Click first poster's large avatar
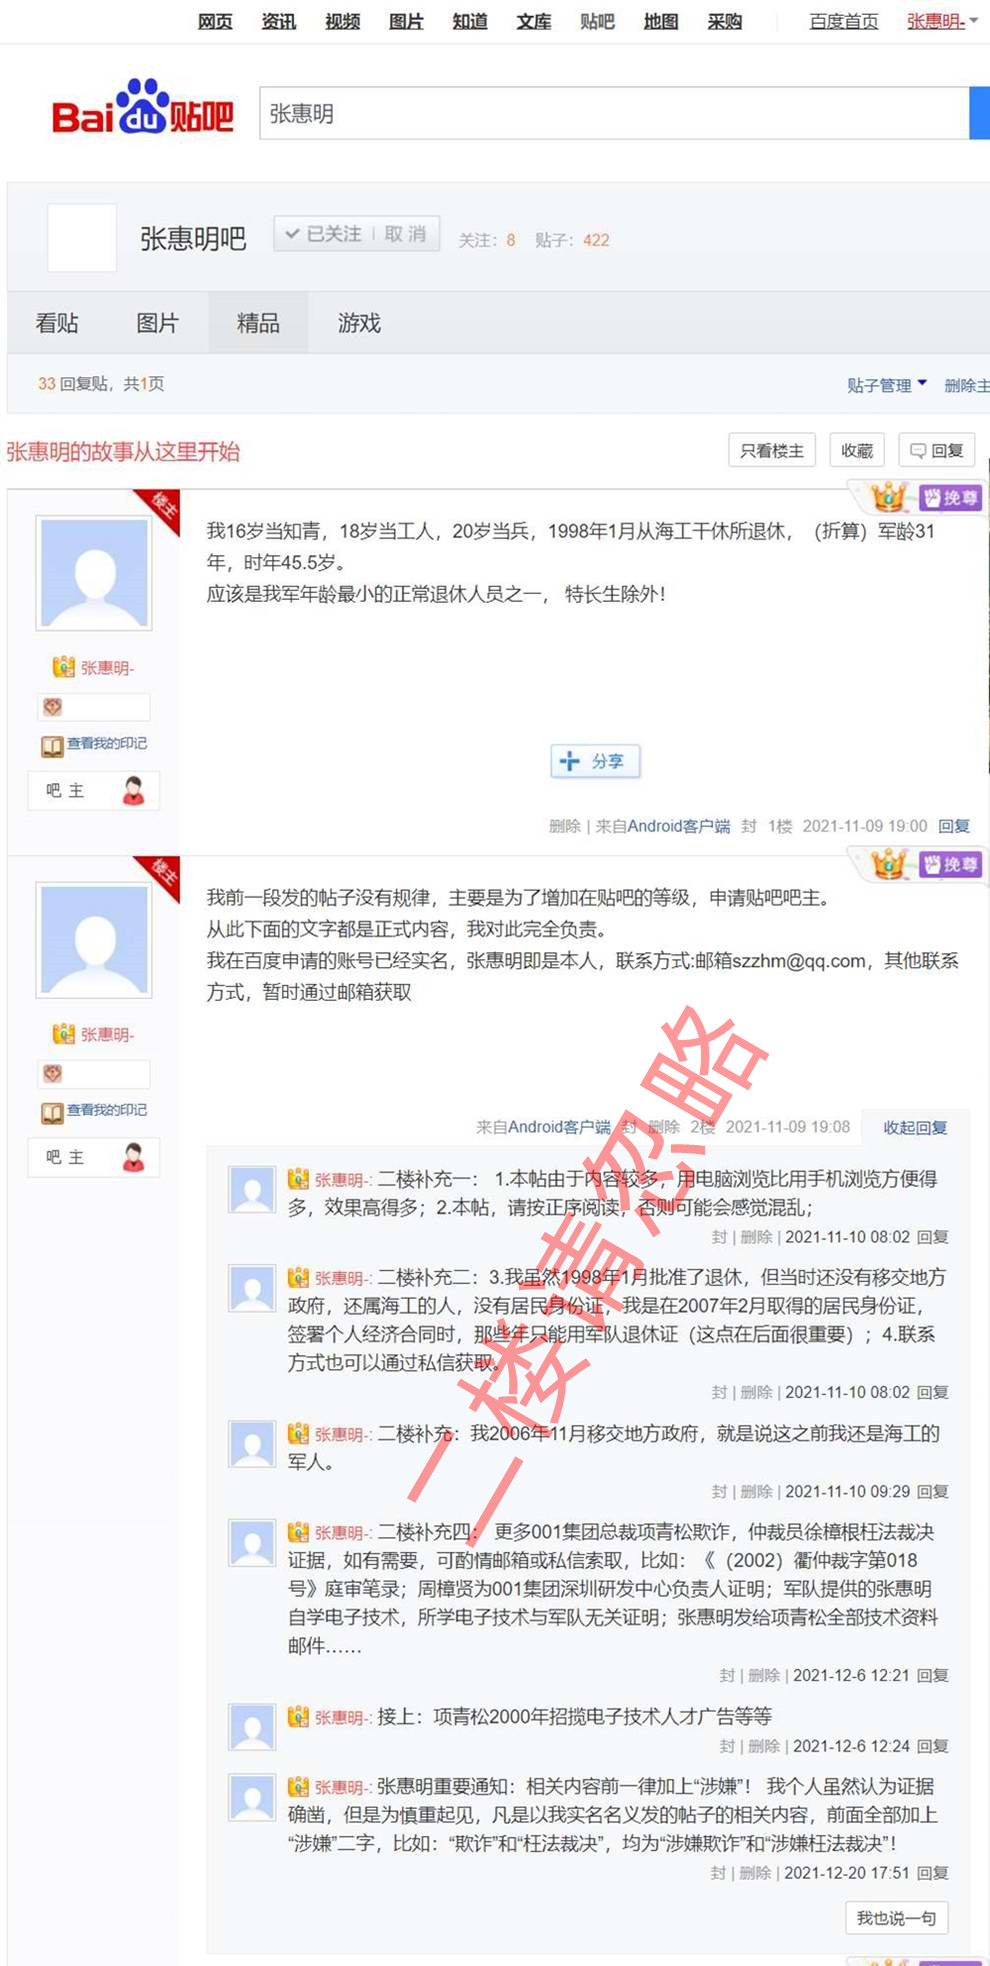 pos(94,573)
